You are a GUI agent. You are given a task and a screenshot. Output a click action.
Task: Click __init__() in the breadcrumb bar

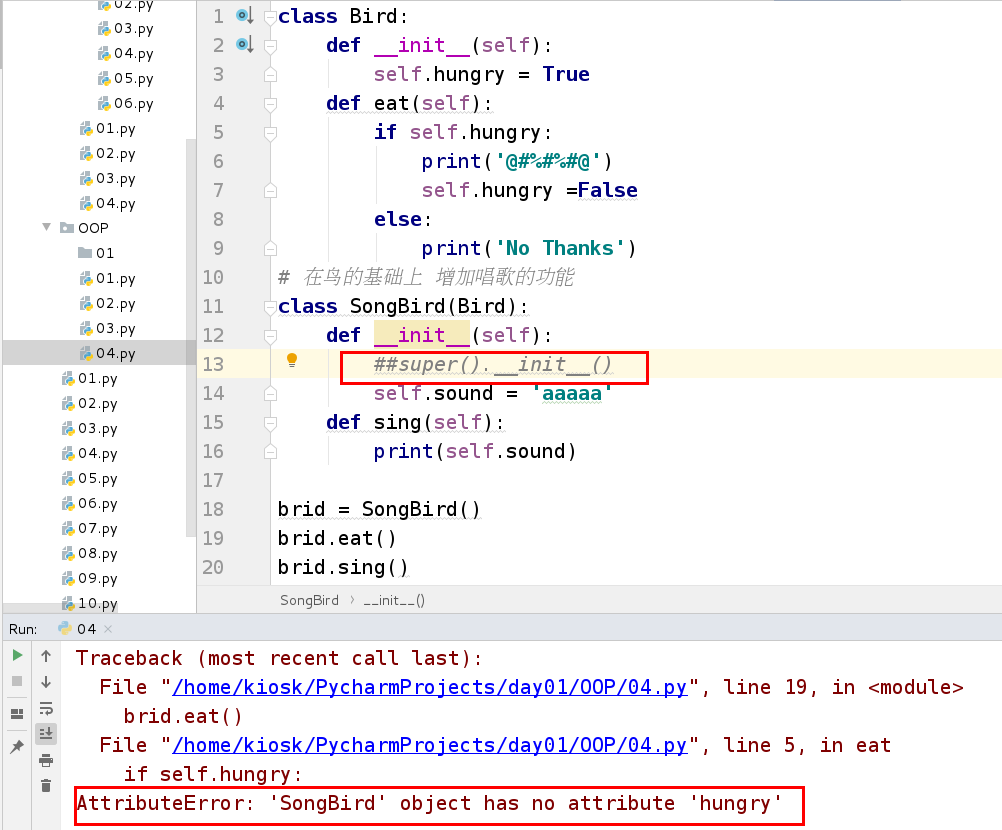[x=394, y=601]
